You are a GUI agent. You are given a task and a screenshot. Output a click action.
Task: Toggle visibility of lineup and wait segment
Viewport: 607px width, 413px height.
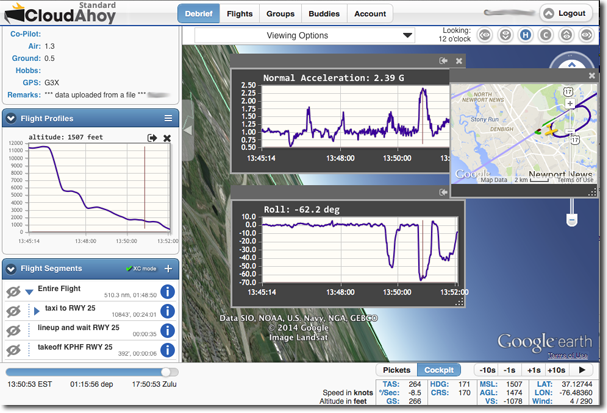[x=14, y=331]
